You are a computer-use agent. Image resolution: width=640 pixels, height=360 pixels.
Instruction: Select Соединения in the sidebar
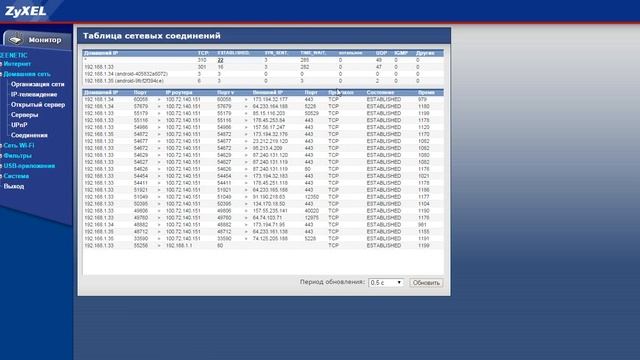(x=29, y=136)
